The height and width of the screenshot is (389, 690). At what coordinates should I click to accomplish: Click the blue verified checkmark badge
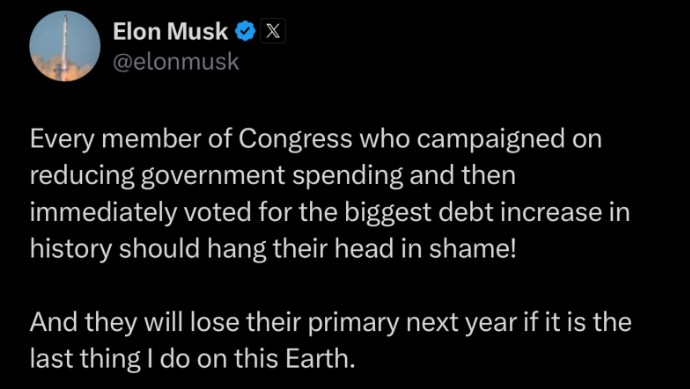246,32
